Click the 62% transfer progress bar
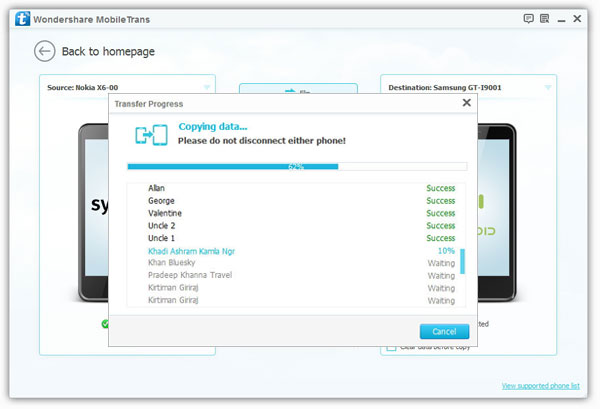This screenshot has height=409, width=600. tap(297, 166)
